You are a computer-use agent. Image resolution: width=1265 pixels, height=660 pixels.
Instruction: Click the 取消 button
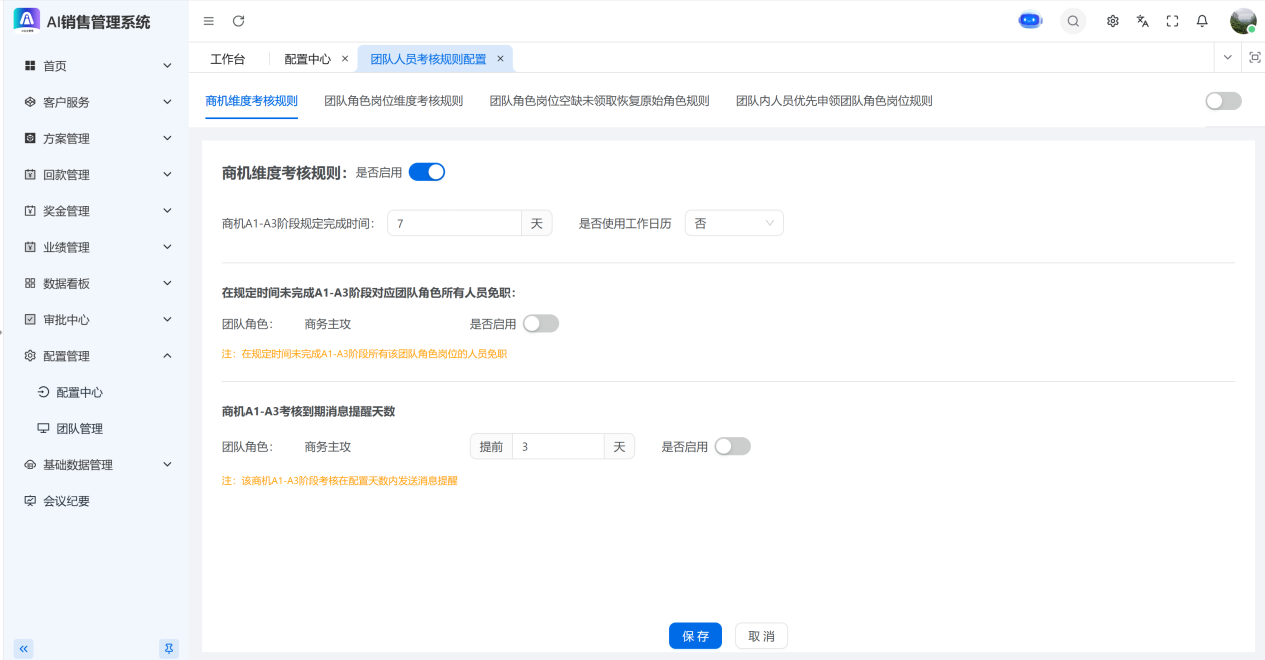click(x=761, y=636)
